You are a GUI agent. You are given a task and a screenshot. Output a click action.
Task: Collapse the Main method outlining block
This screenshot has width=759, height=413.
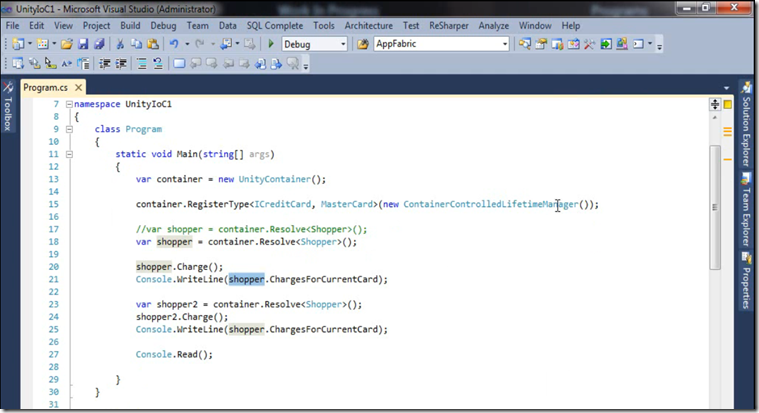point(69,154)
